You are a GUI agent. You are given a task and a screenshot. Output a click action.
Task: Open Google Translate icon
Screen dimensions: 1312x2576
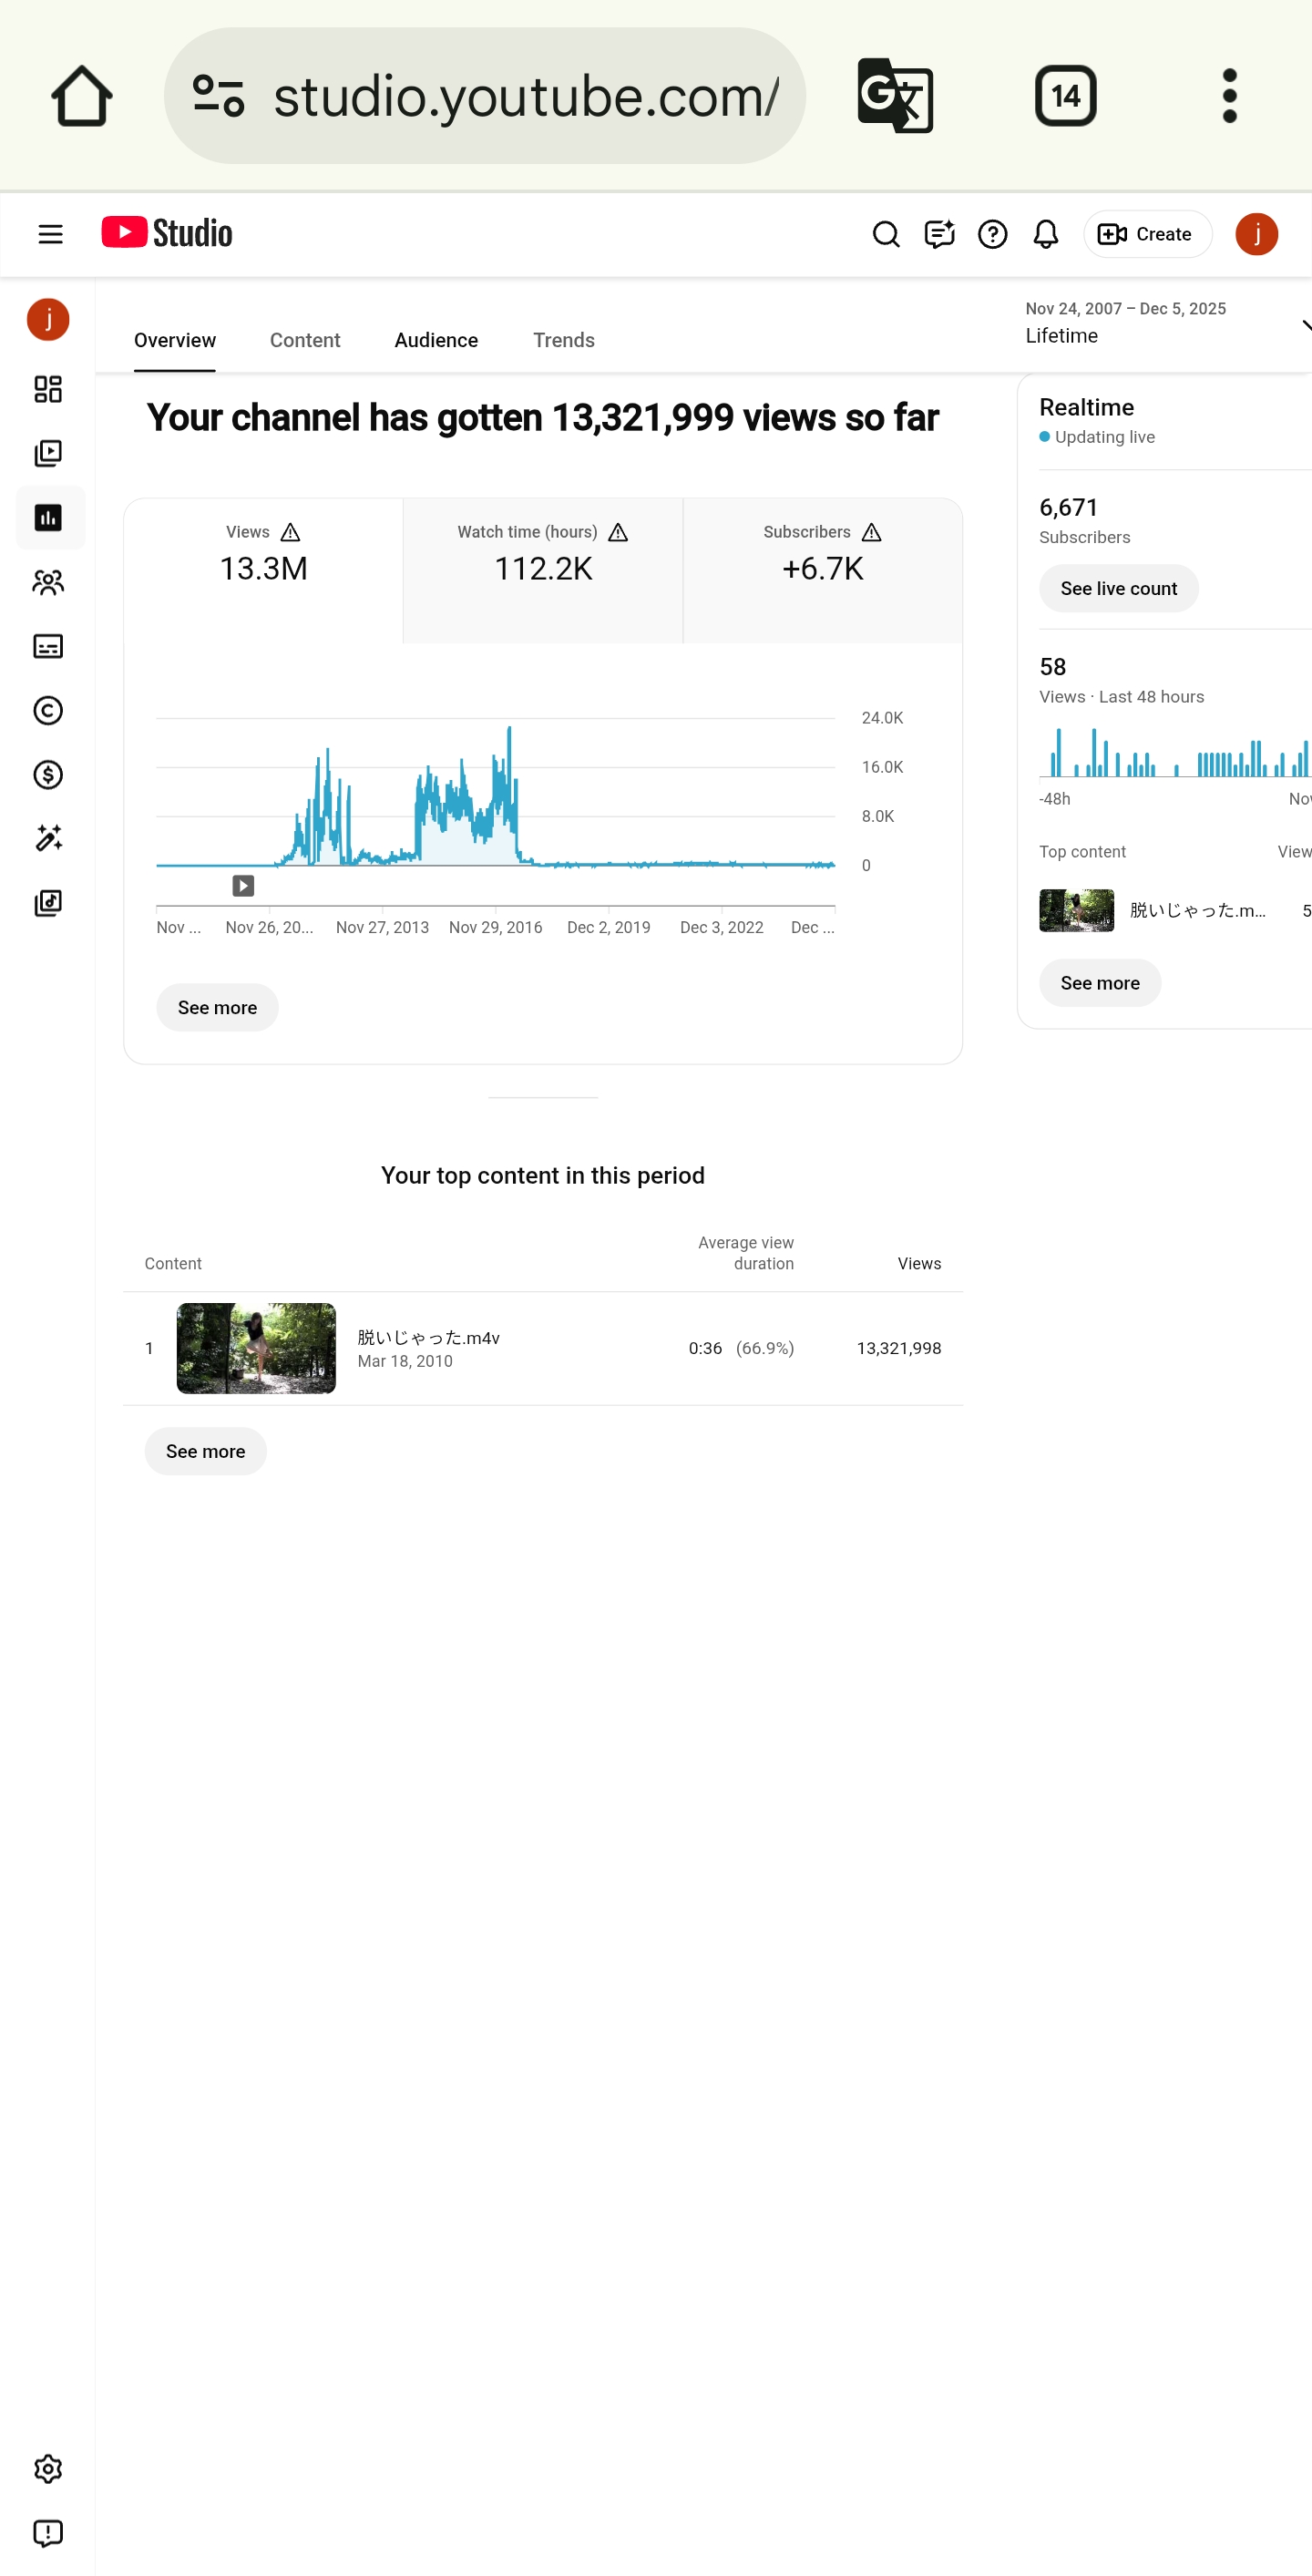click(x=895, y=96)
